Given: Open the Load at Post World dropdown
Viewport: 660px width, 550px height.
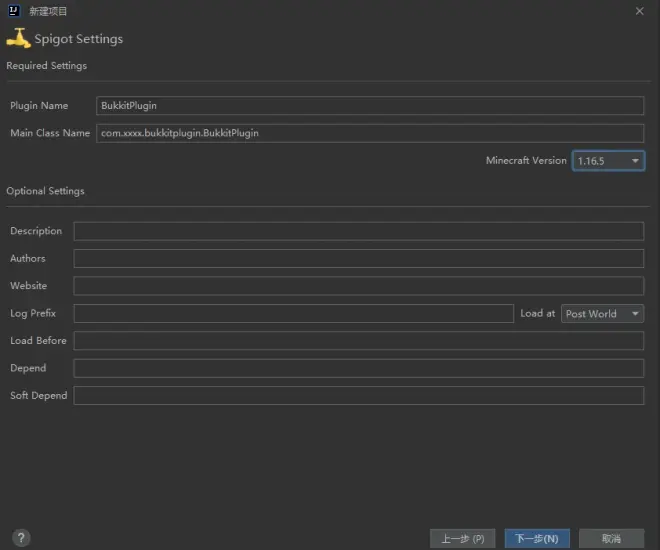Looking at the screenshot, I should pos(602,314).
